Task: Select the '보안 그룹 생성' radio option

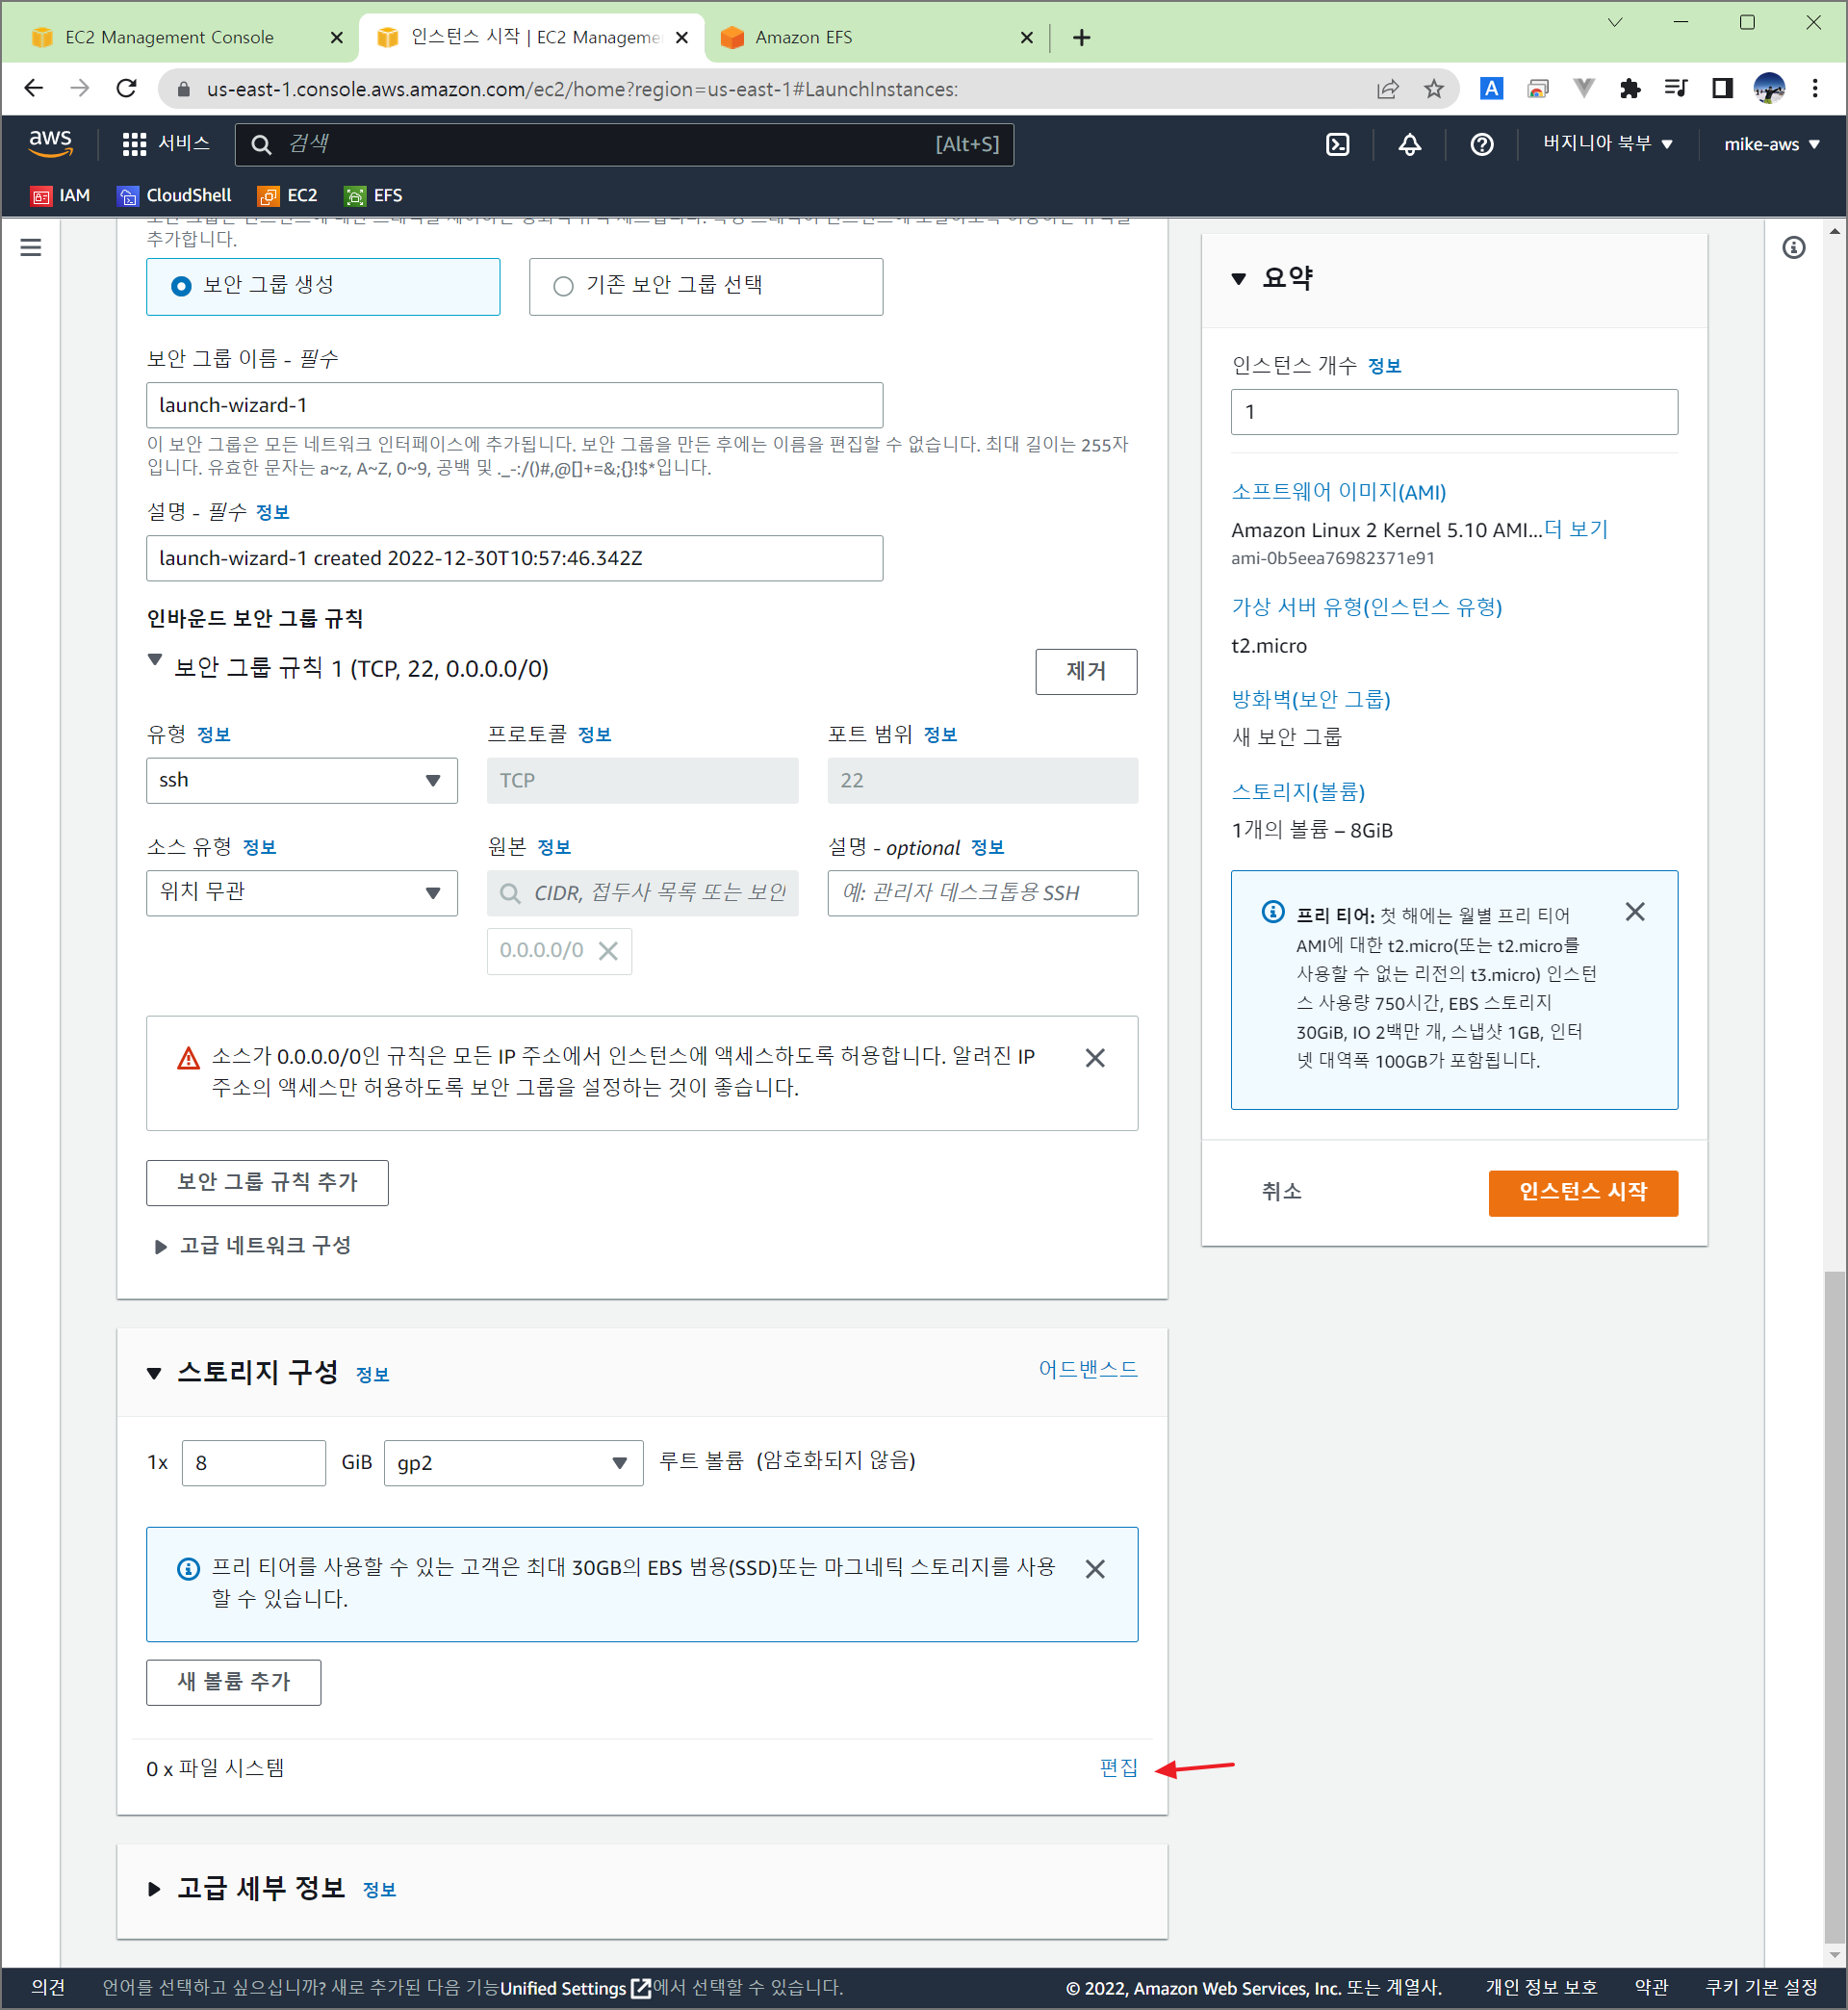Action: (181, 286)
